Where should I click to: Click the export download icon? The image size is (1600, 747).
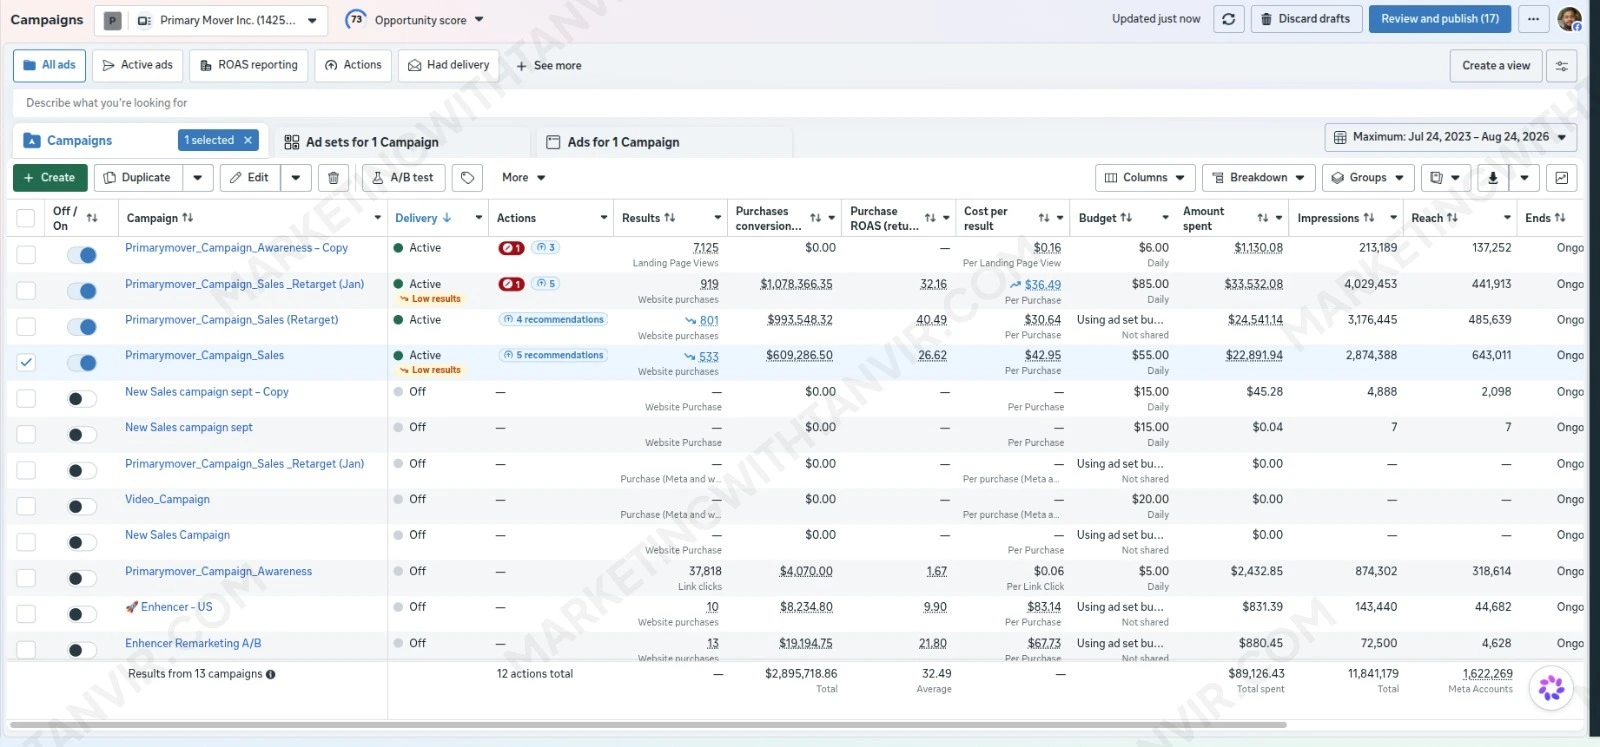pyautogui.click(x=1493, y=178)
